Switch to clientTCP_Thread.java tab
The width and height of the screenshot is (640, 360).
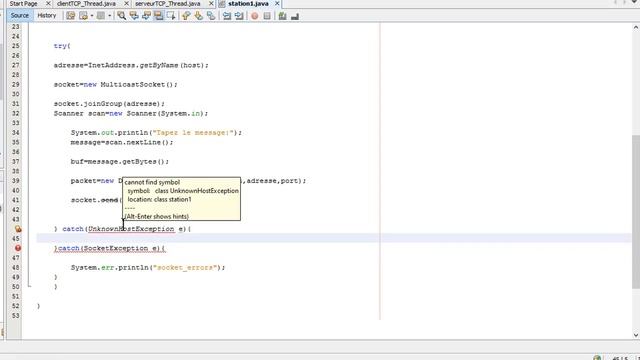coord(86,3)
